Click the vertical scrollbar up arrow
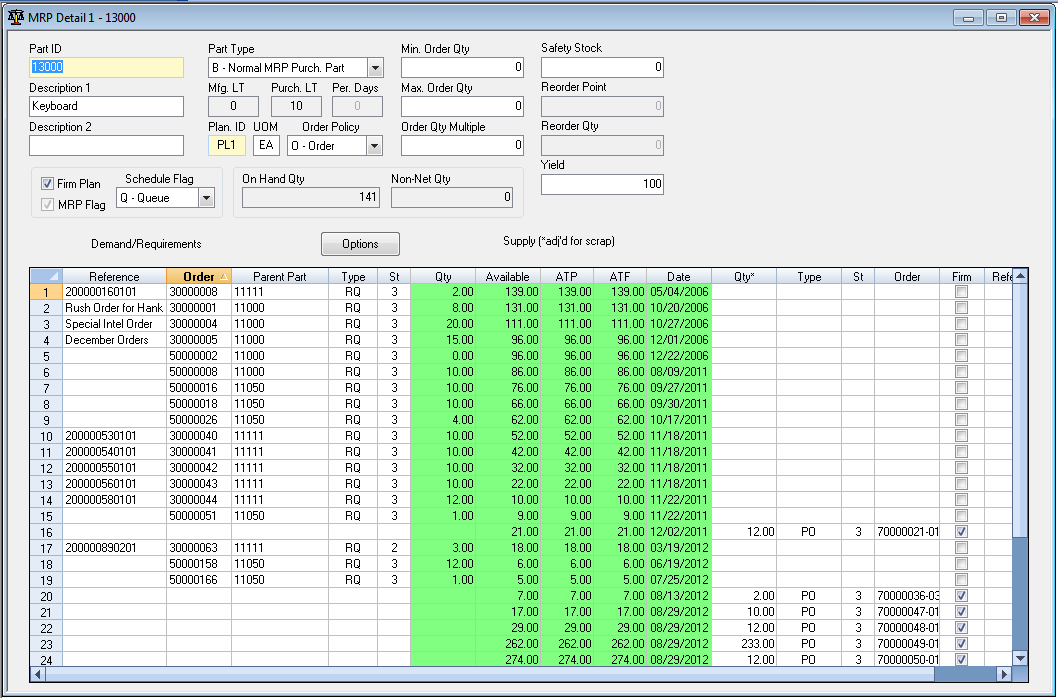Screen dimensions: 1058x698 pos(1020,277)
